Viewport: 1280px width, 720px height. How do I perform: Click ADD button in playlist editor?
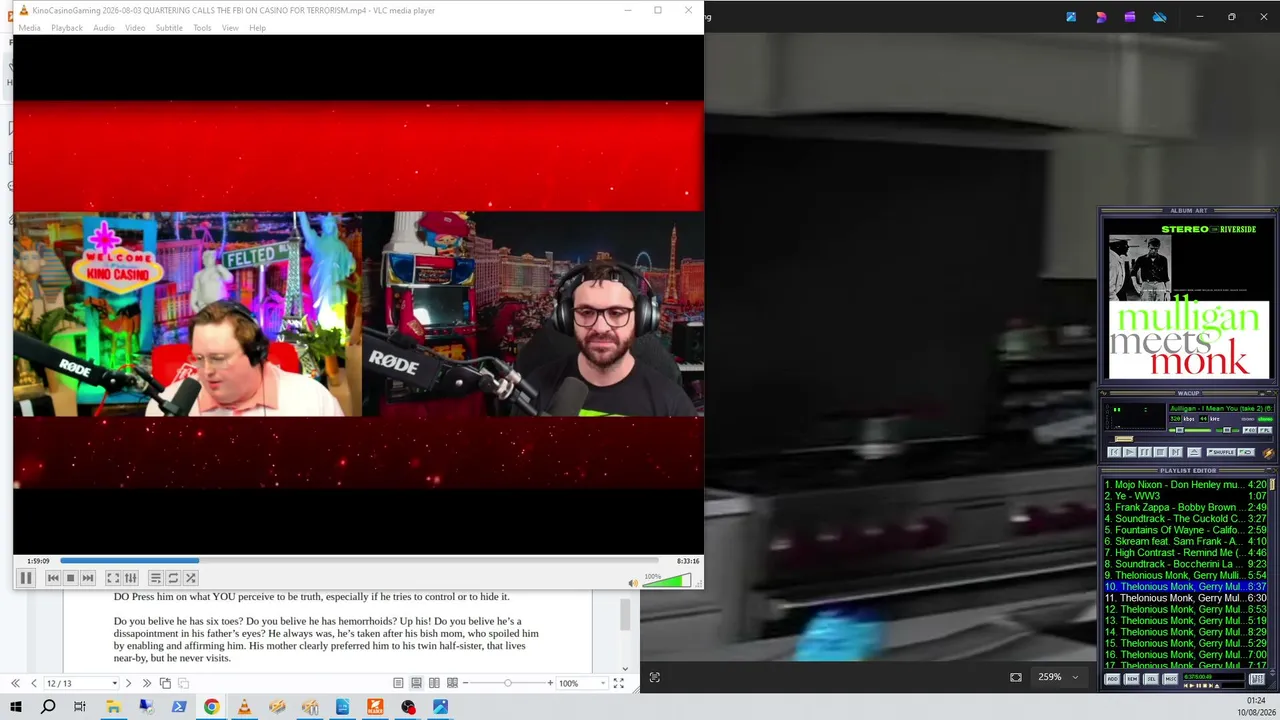point(1112,679)
